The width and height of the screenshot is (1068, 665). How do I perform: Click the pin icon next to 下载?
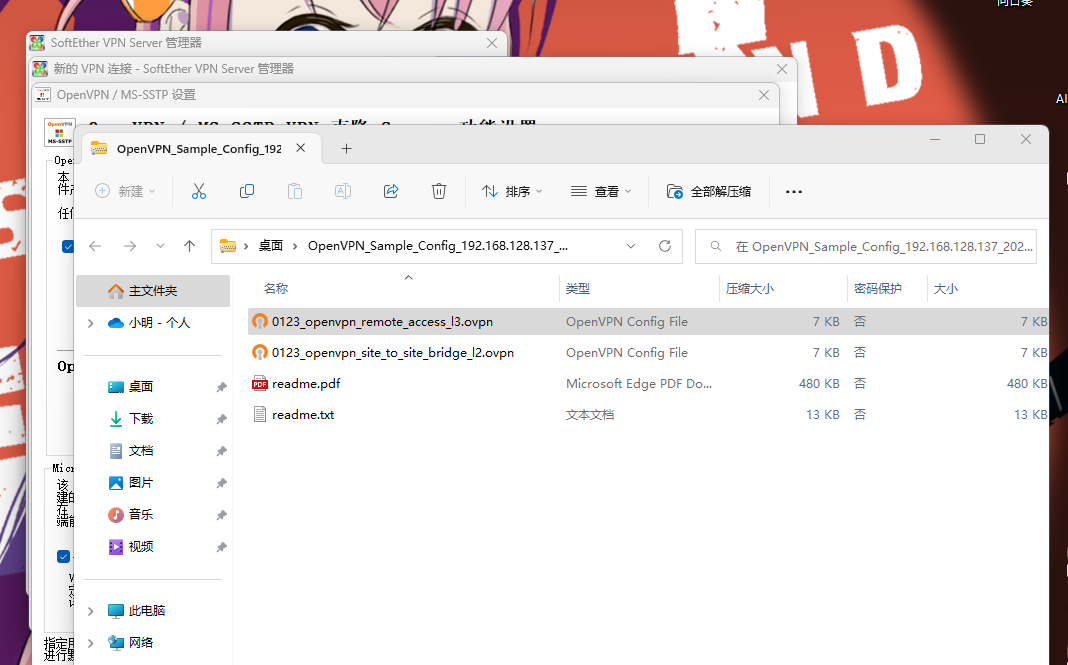pyautogui.click(x=221, y=419)
